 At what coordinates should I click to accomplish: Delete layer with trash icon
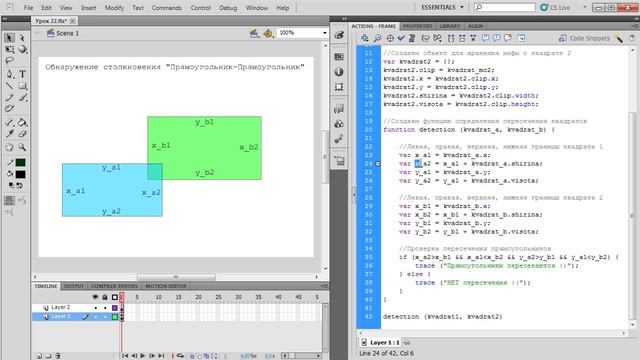pyautogui.click(x=58, y=356)
